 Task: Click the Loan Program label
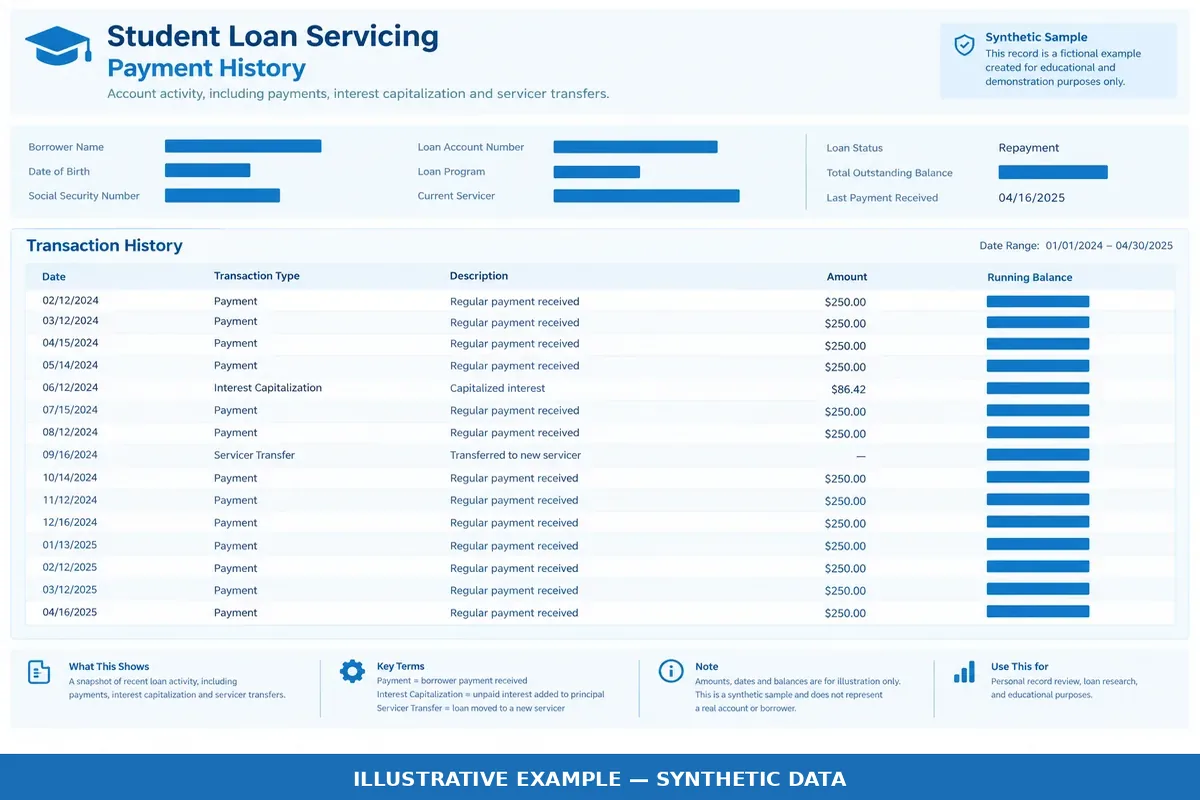pos(451,171)
